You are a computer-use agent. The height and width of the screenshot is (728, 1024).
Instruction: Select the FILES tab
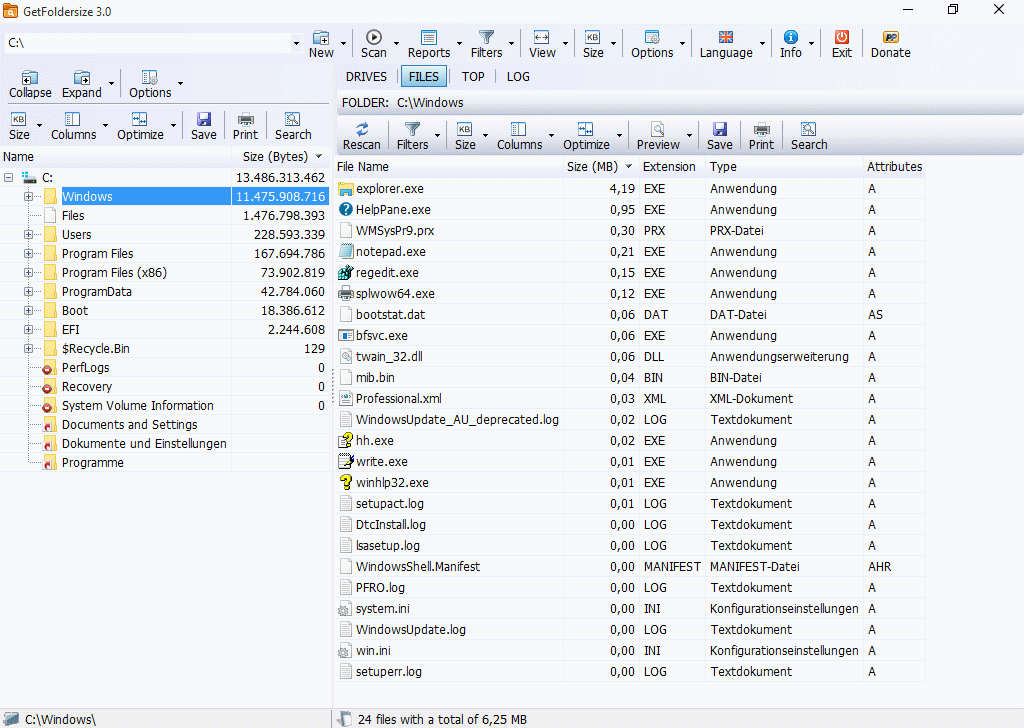(424, 76)
